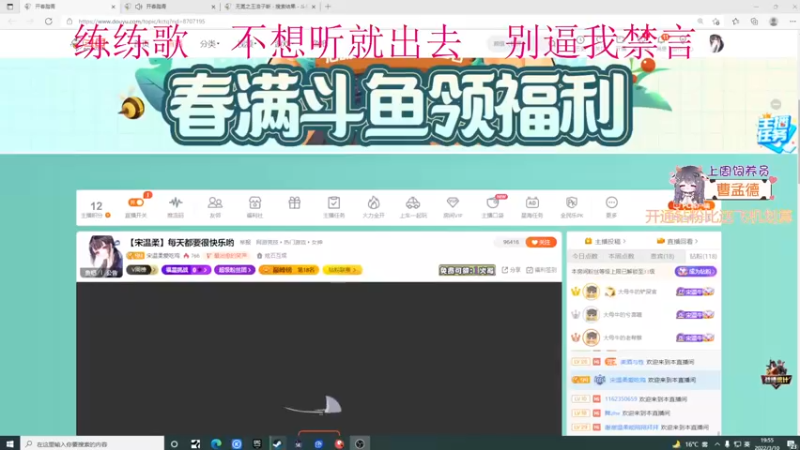The height and width of the screenshot is (450, 800).
Task: Open the browser profile icon
Action: point(773,21)
